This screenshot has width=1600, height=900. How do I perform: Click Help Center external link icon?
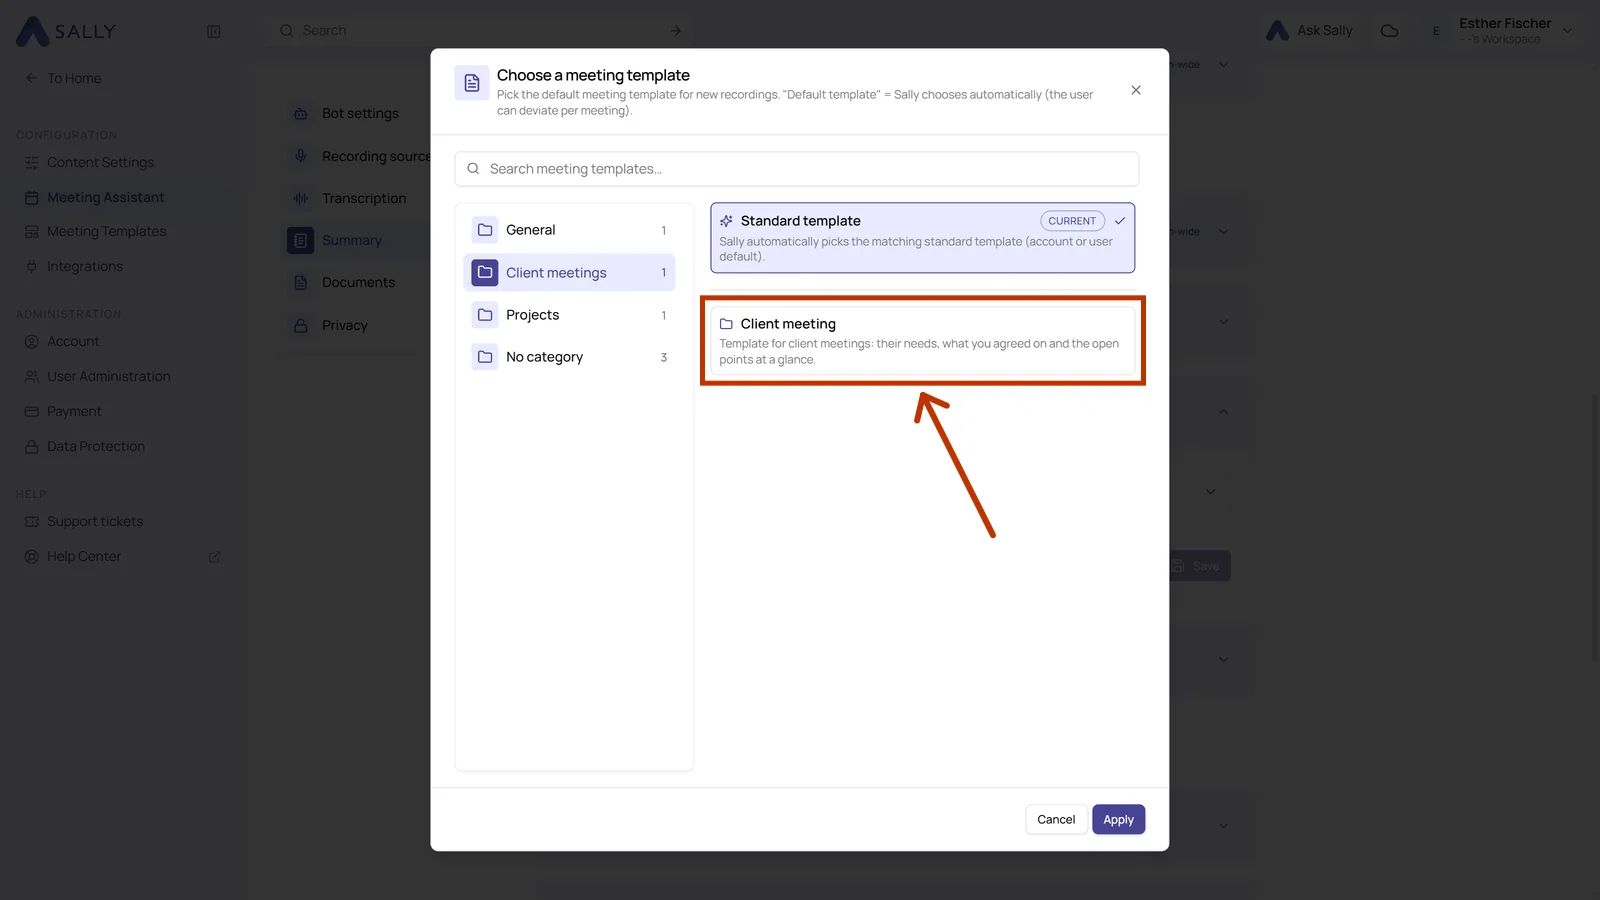click(214, 557)
